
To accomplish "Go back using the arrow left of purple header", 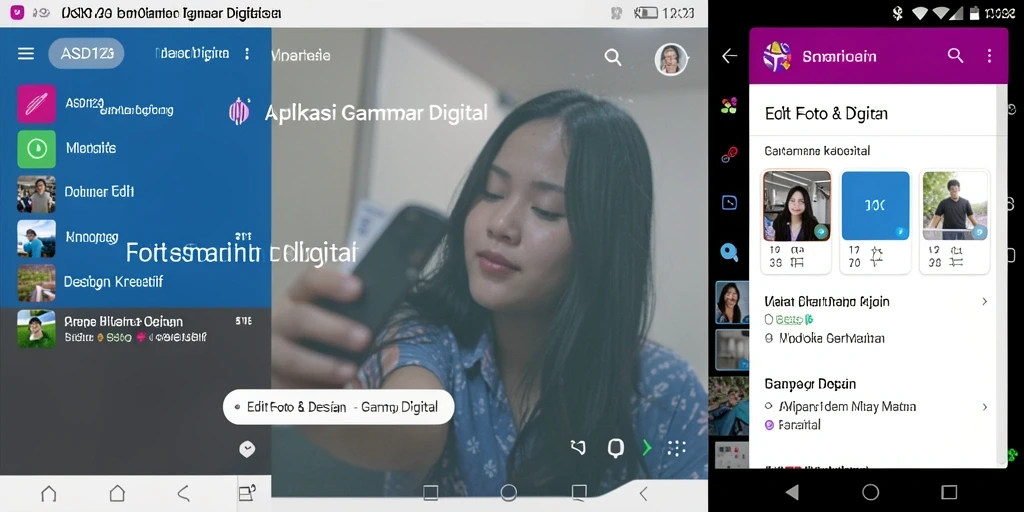I will tap(729, 56).
